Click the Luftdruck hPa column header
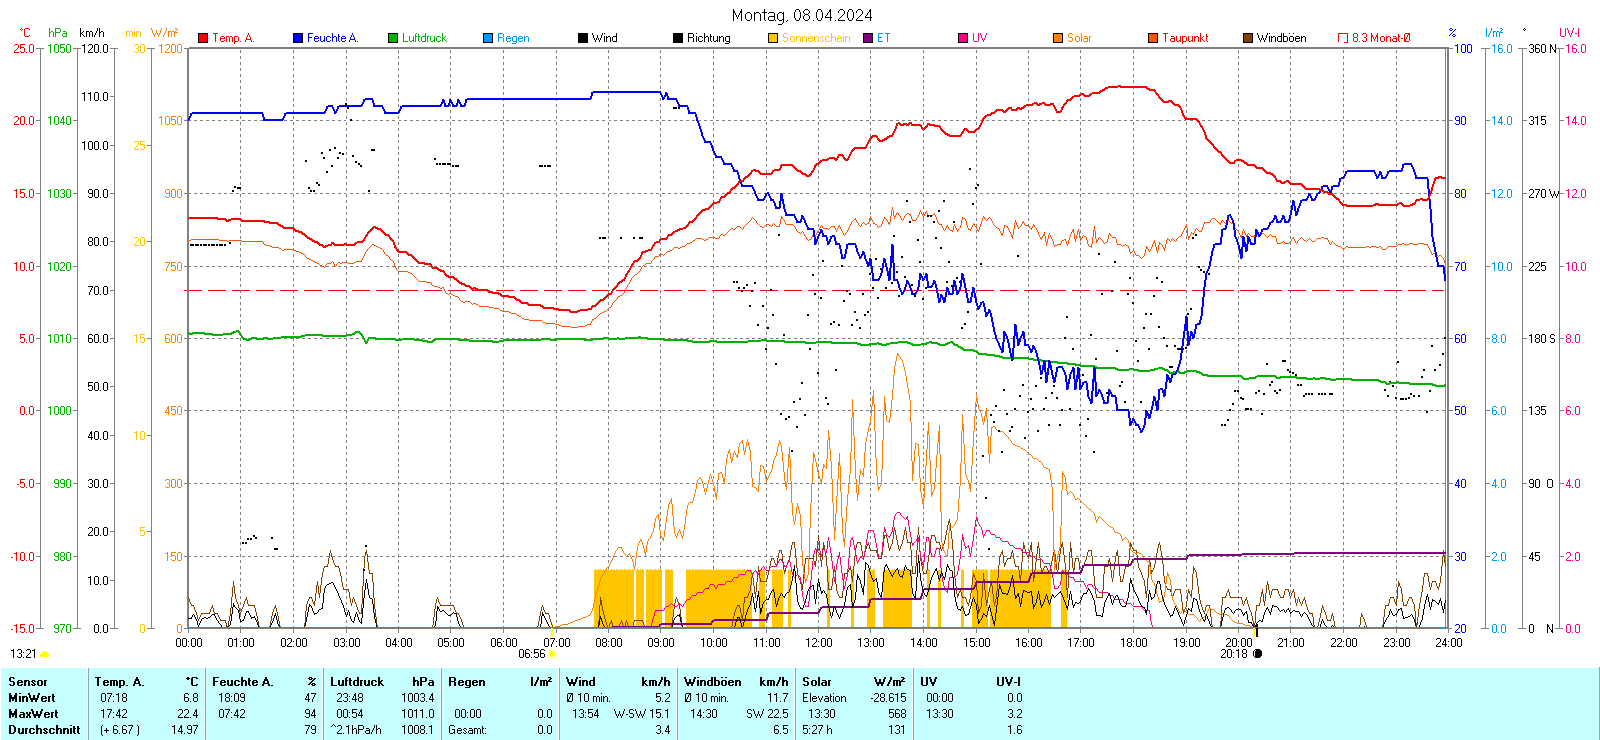Screen dimensions: 1600x740 [x=382, y=682]
